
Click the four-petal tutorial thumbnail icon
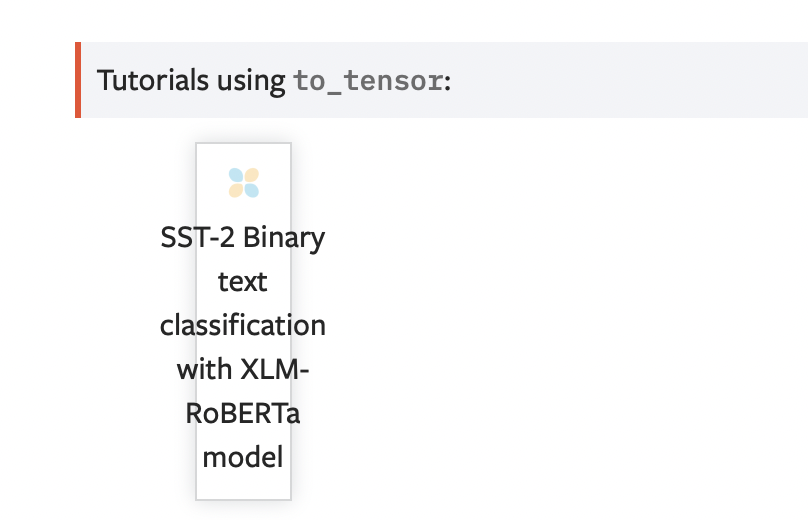(243, 183)
